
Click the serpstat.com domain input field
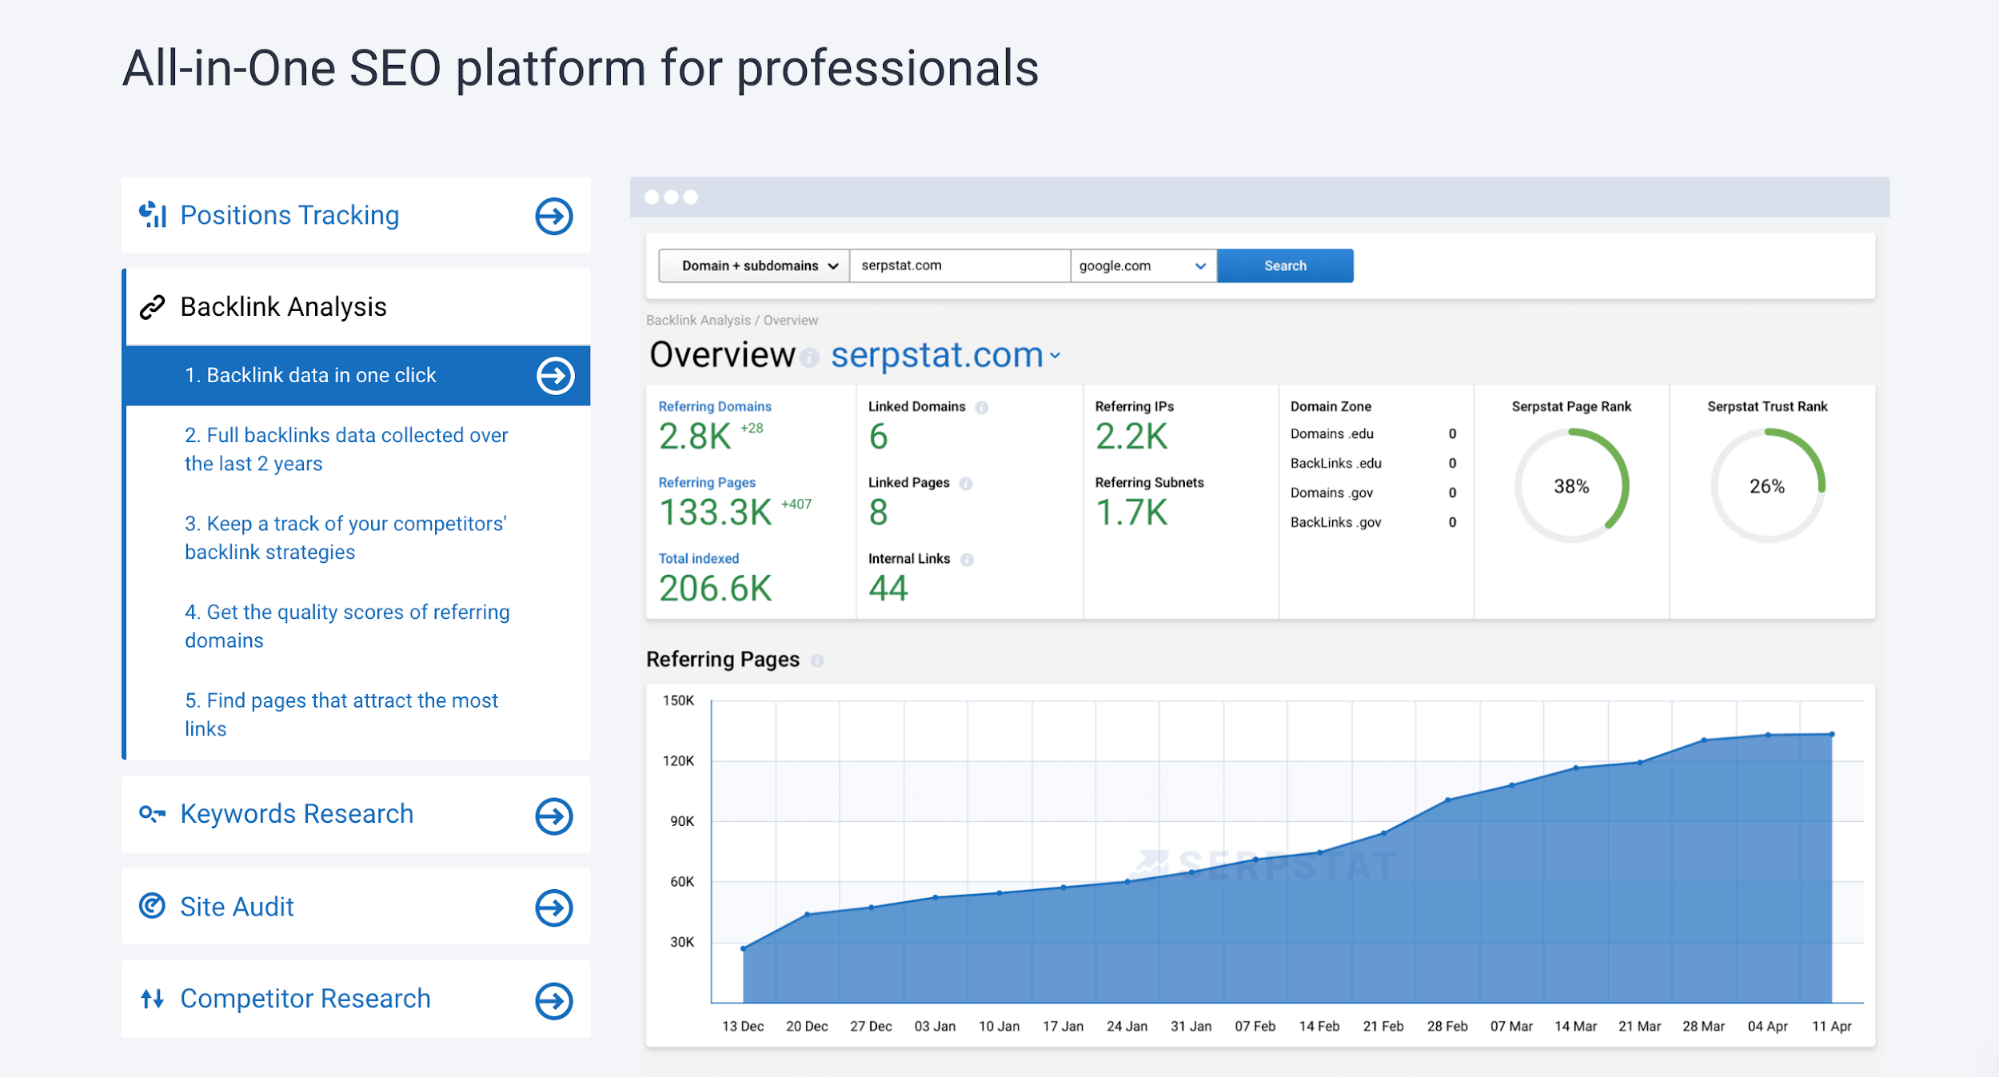960,266
